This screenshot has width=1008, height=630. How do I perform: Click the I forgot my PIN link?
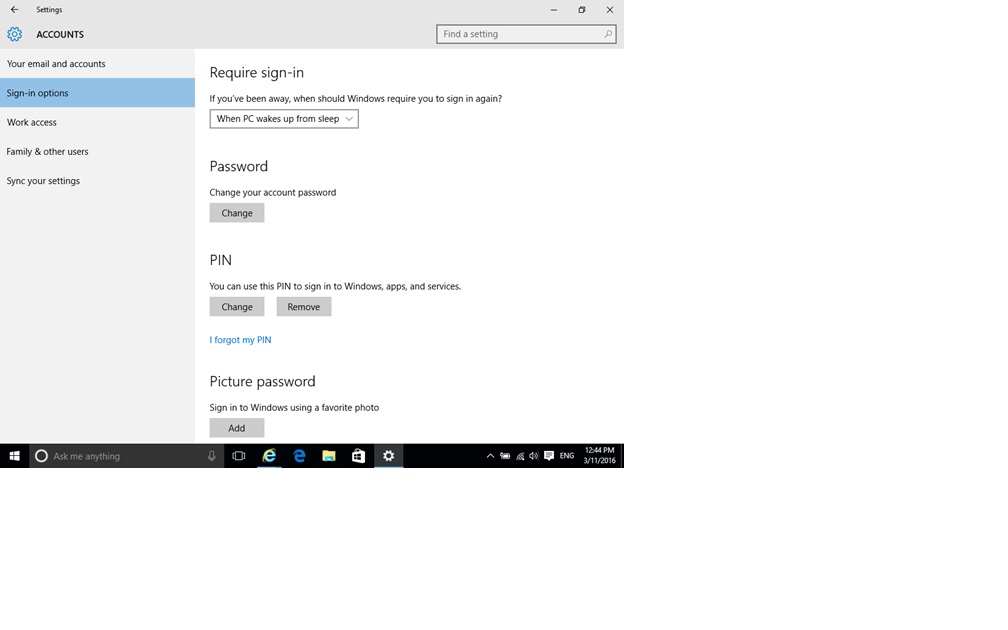[x=240, y=340]
